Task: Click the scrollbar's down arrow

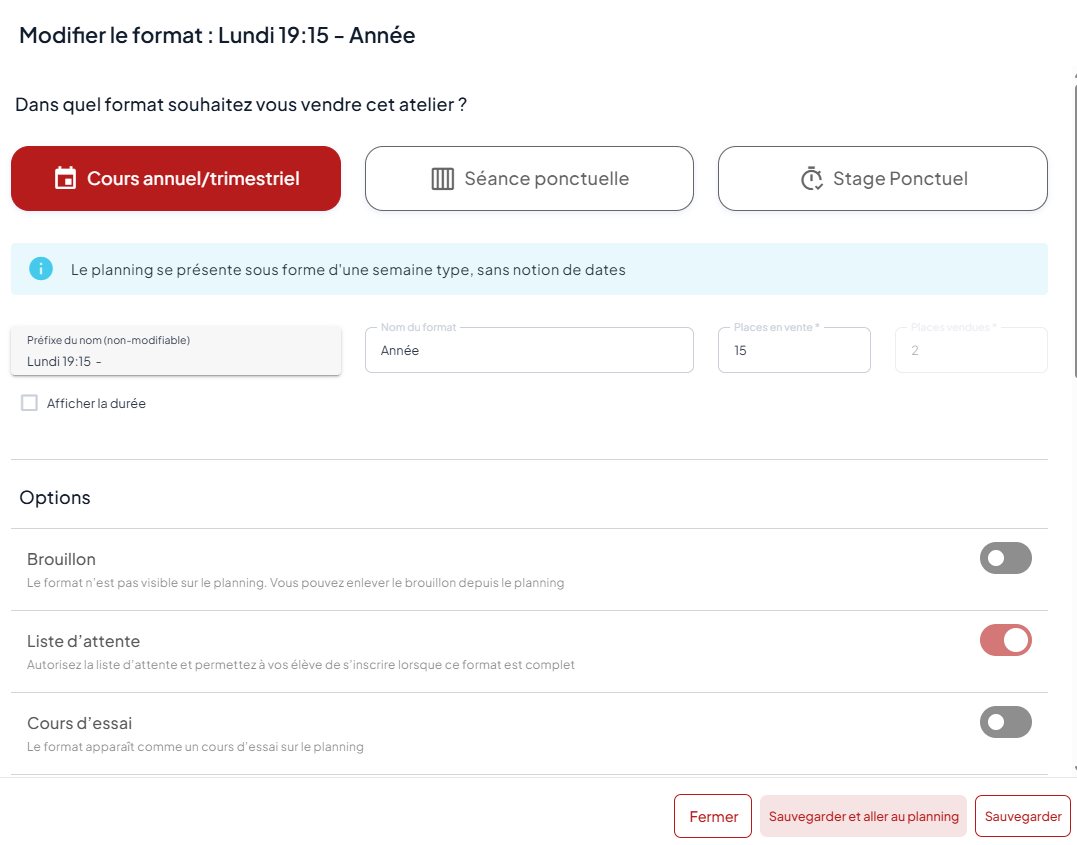Action: pos(1073,768)
